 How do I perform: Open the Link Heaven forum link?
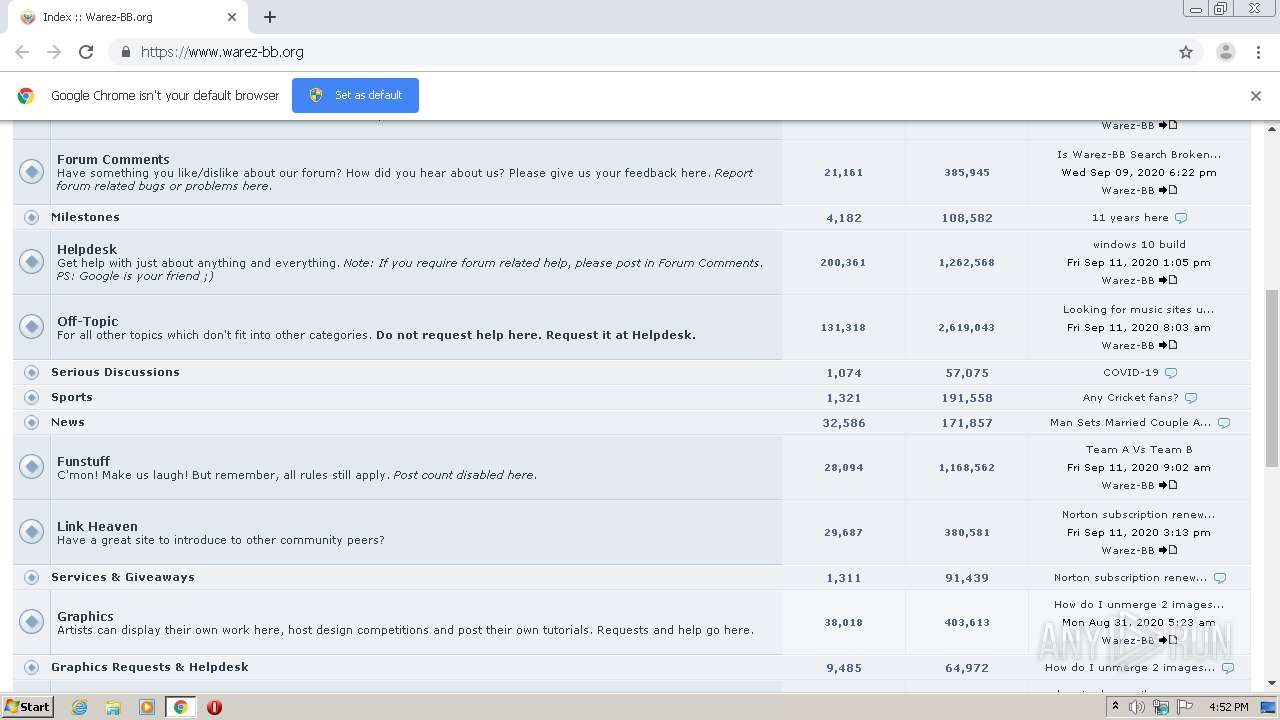coord(97,526)
